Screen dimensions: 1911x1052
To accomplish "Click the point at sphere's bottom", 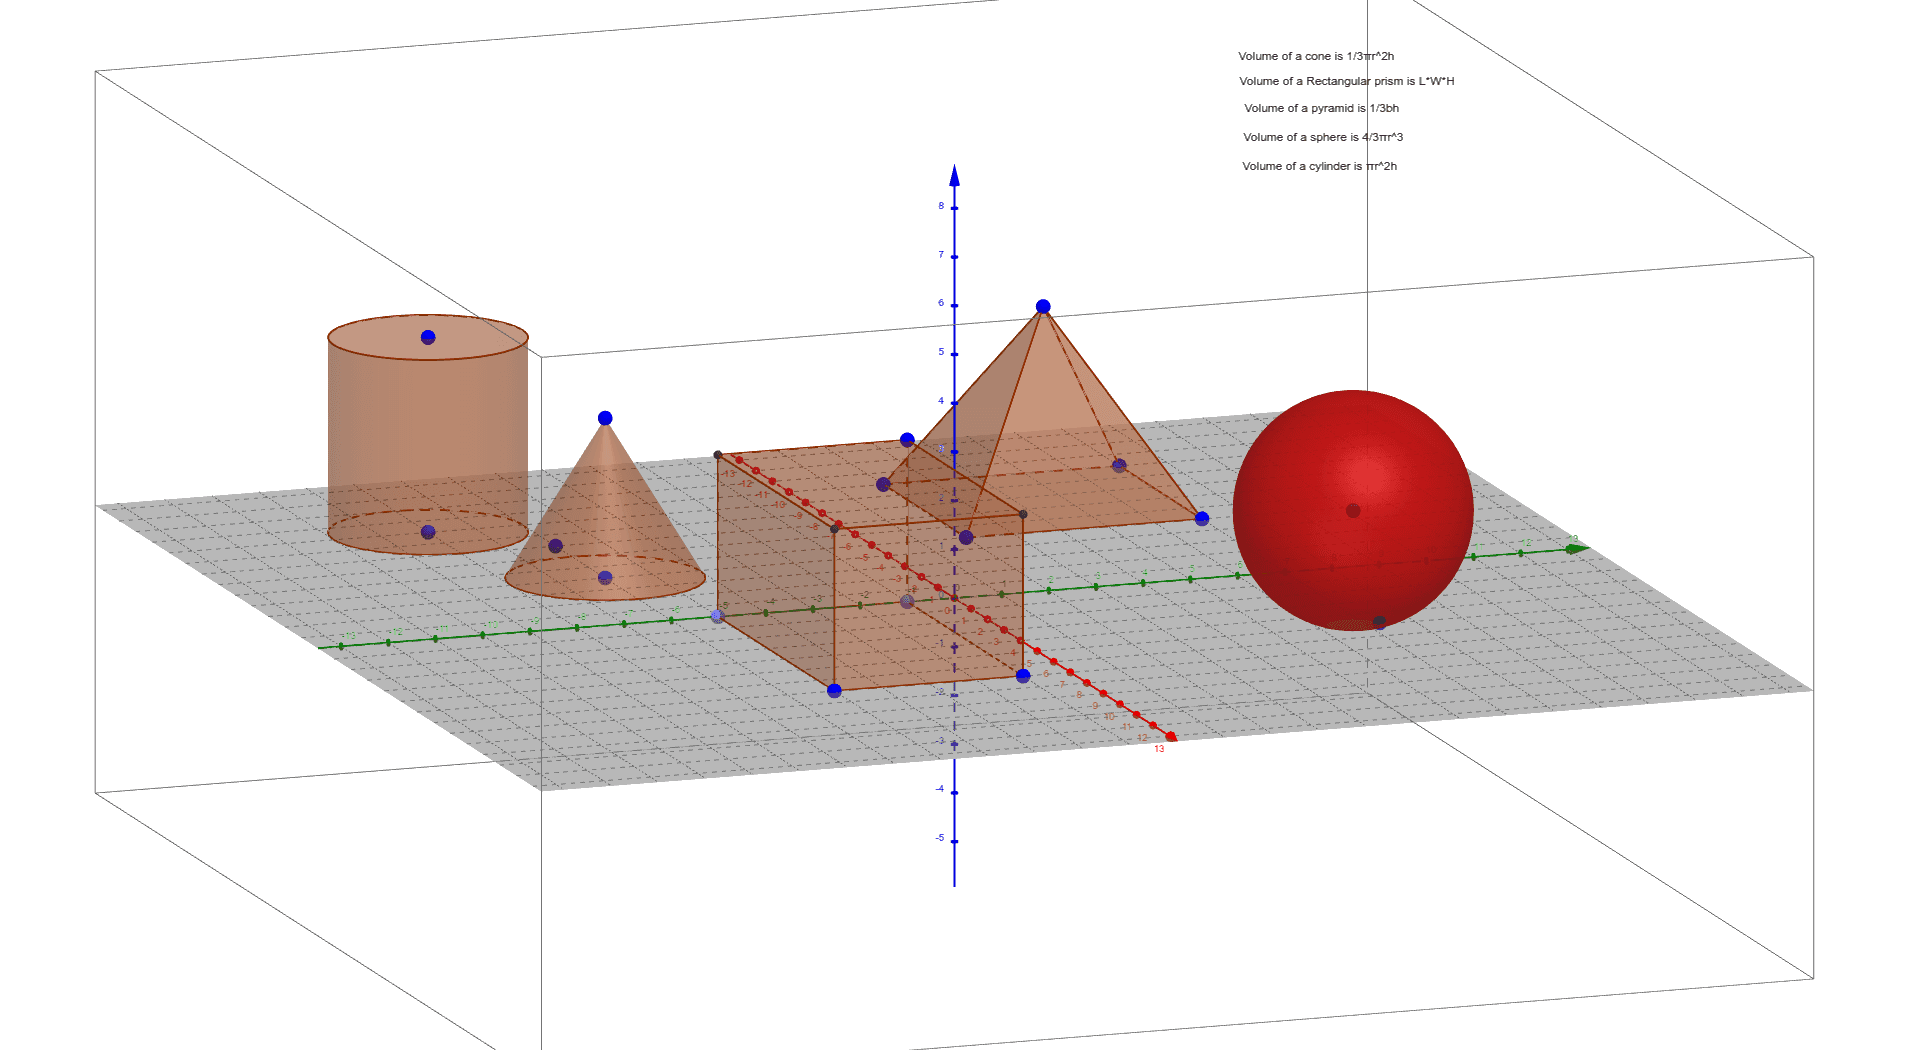I will pyautogui.click(x=1379, y=621).
